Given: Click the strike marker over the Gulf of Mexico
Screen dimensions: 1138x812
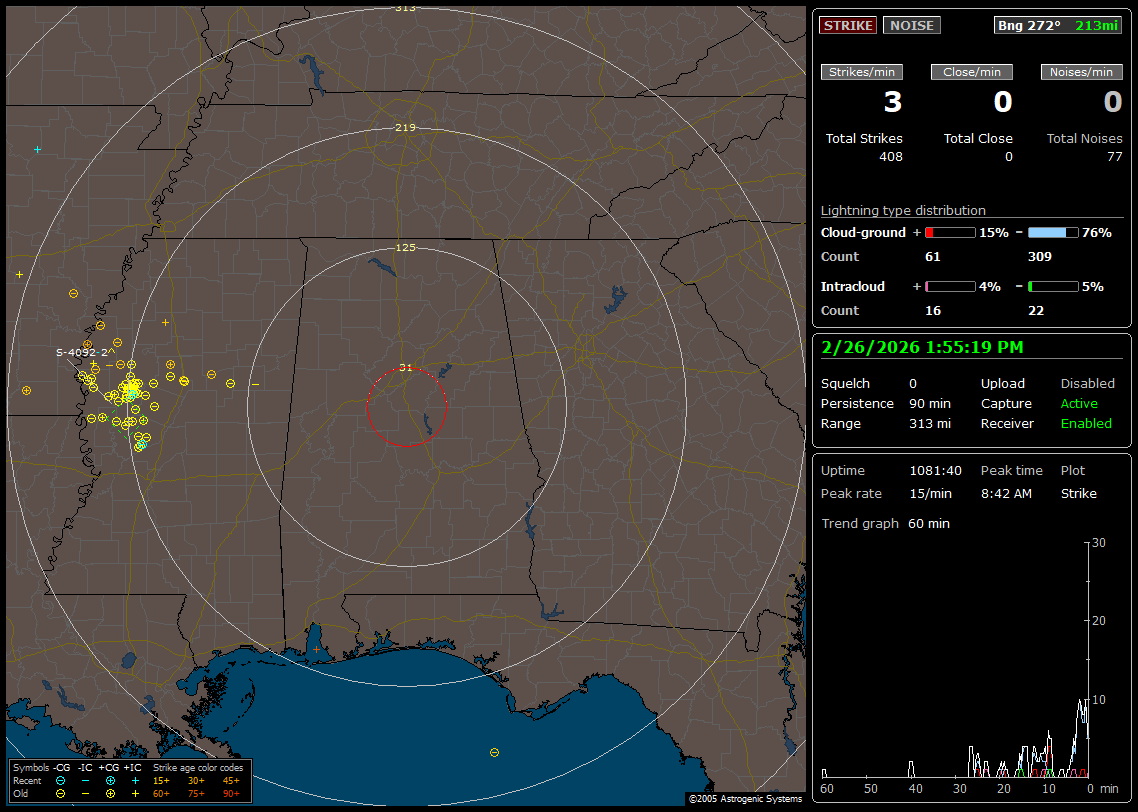Looking at the screenshot, I should pos(494,752).
